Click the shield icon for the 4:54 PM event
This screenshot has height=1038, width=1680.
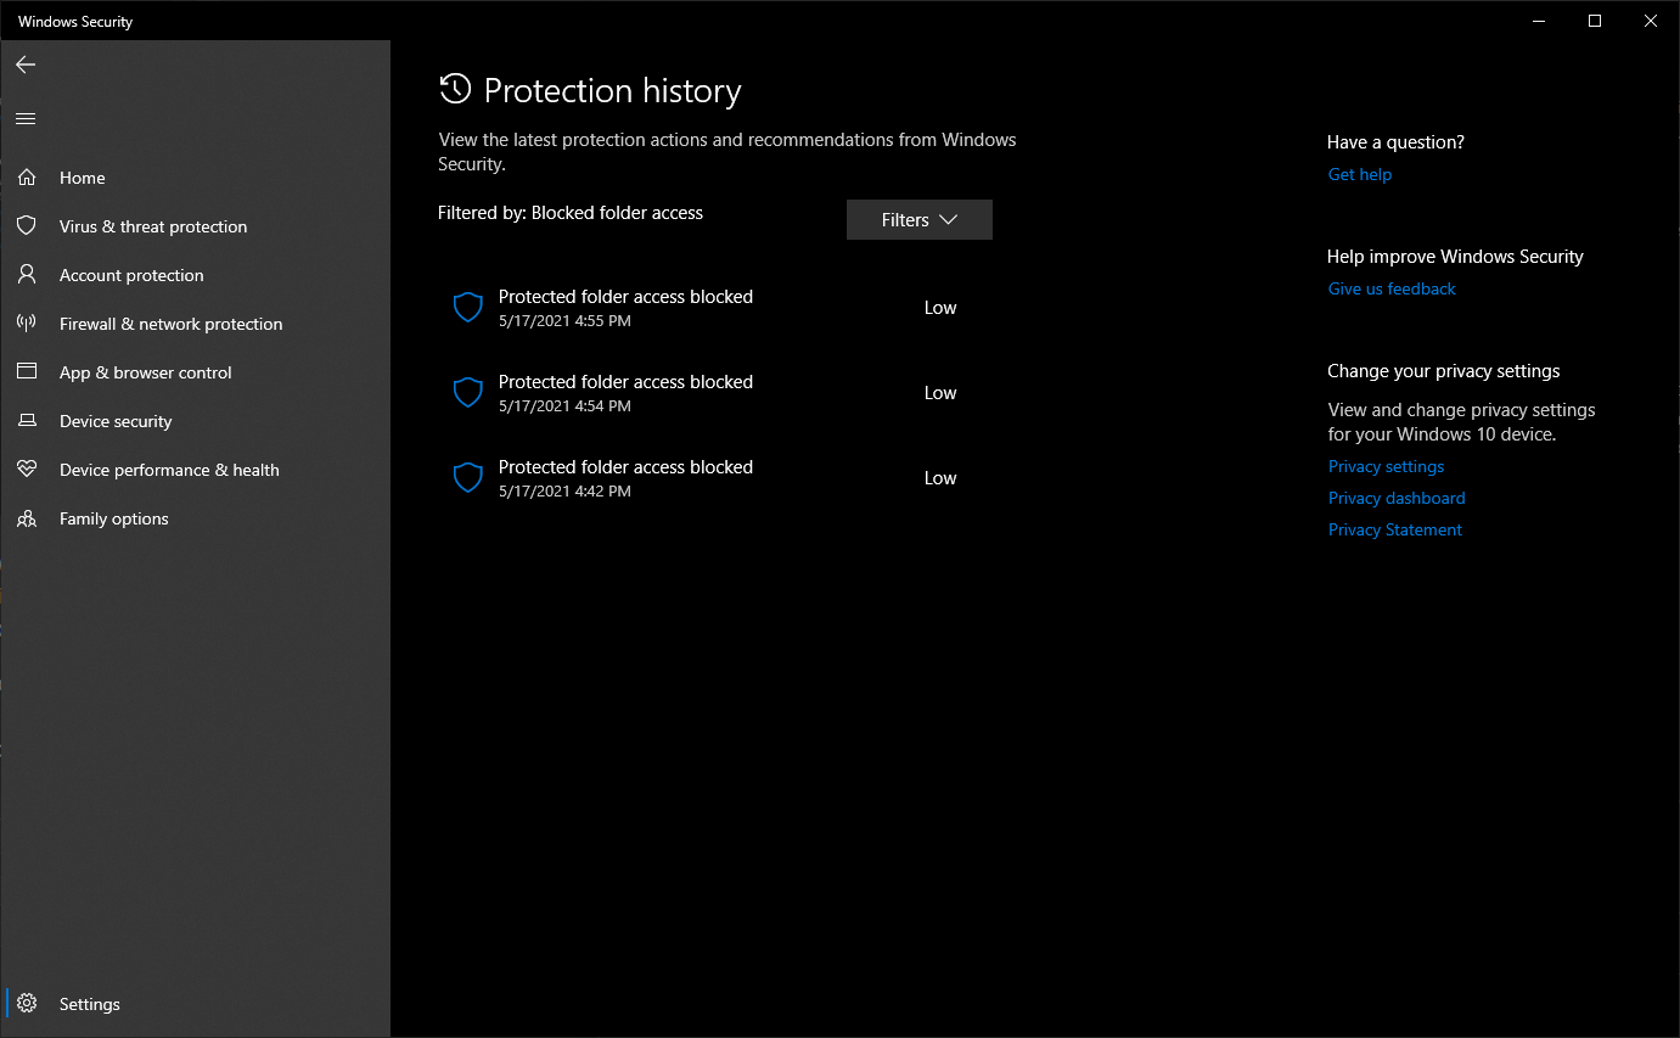[468, 392]
